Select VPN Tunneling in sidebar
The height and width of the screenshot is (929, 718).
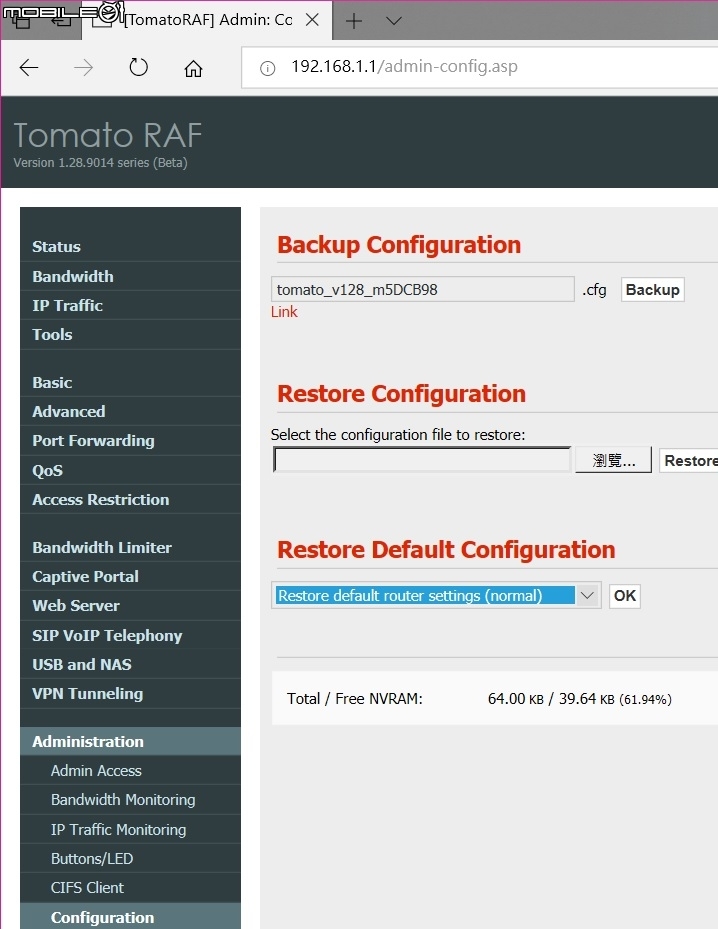(x=87, y=694)
